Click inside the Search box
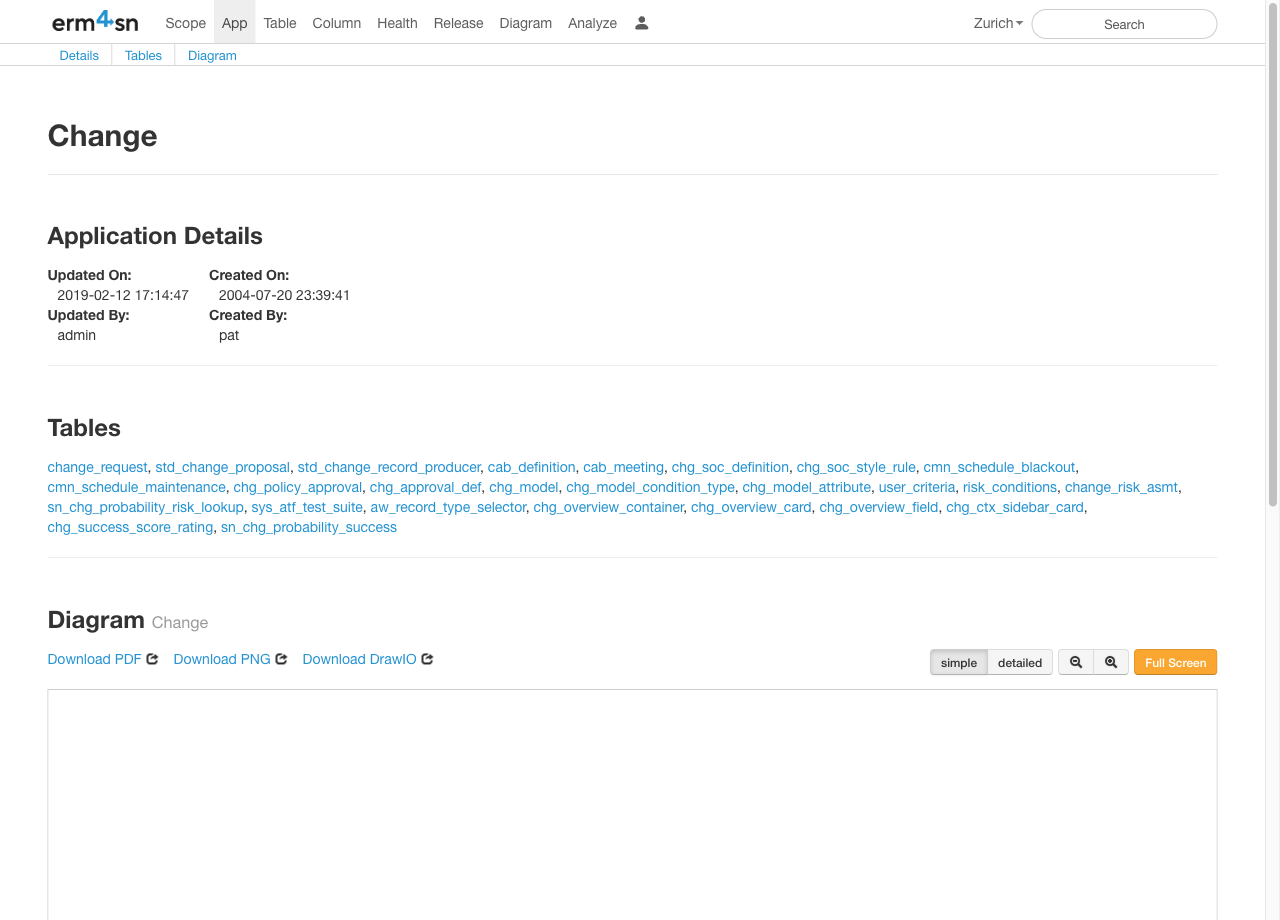This screenshot has height=920, width=1280. pyautogui.click(x=1124, y=24)
